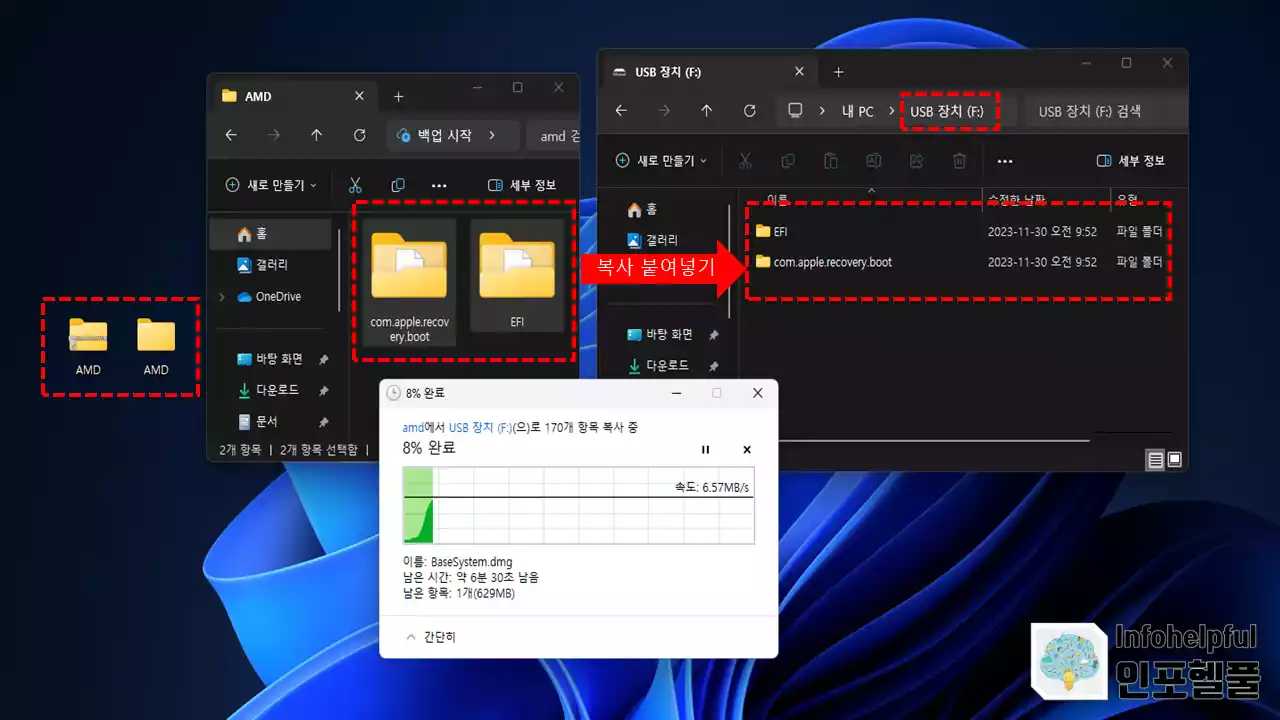Screen dimensions: 1280x720
Task: Close the AMD tab
Action: (359, 96)
